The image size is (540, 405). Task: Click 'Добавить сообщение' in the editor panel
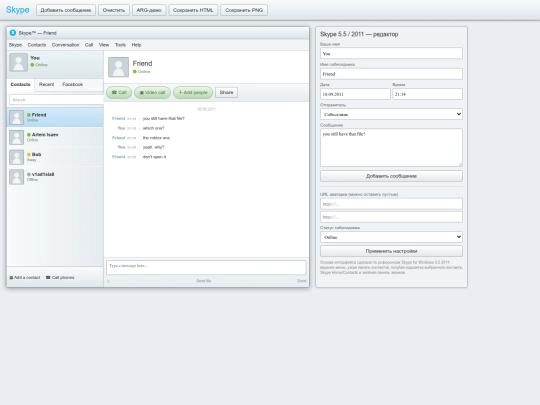click(391, 176)
